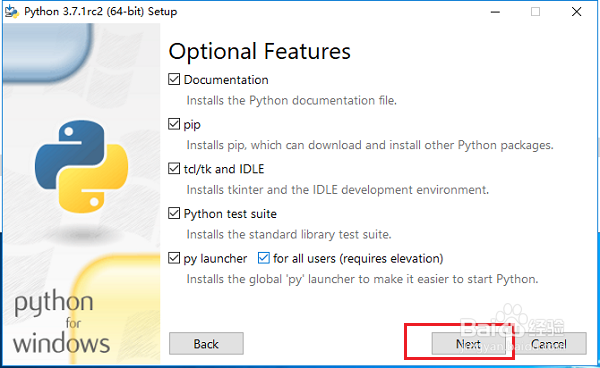Click the Optional Features heading
This screenshot has width=600, height=368.
[x=259, y=52]
